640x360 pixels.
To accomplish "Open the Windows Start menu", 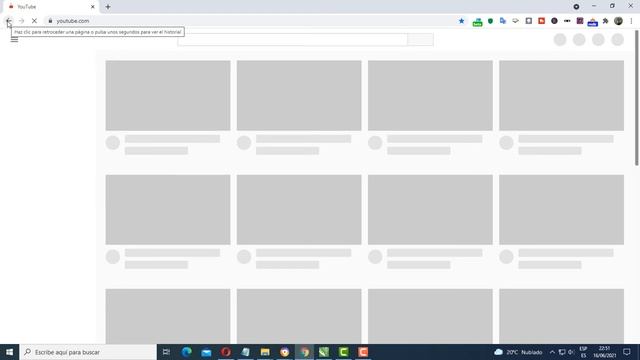I will tap(9, 352).
